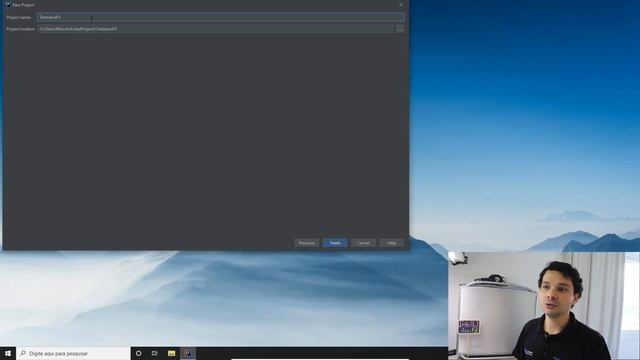Open File Explorer from the taskbar
This screenshot has width=640, height=360.
pyautogui.click(x=171, y=353)
